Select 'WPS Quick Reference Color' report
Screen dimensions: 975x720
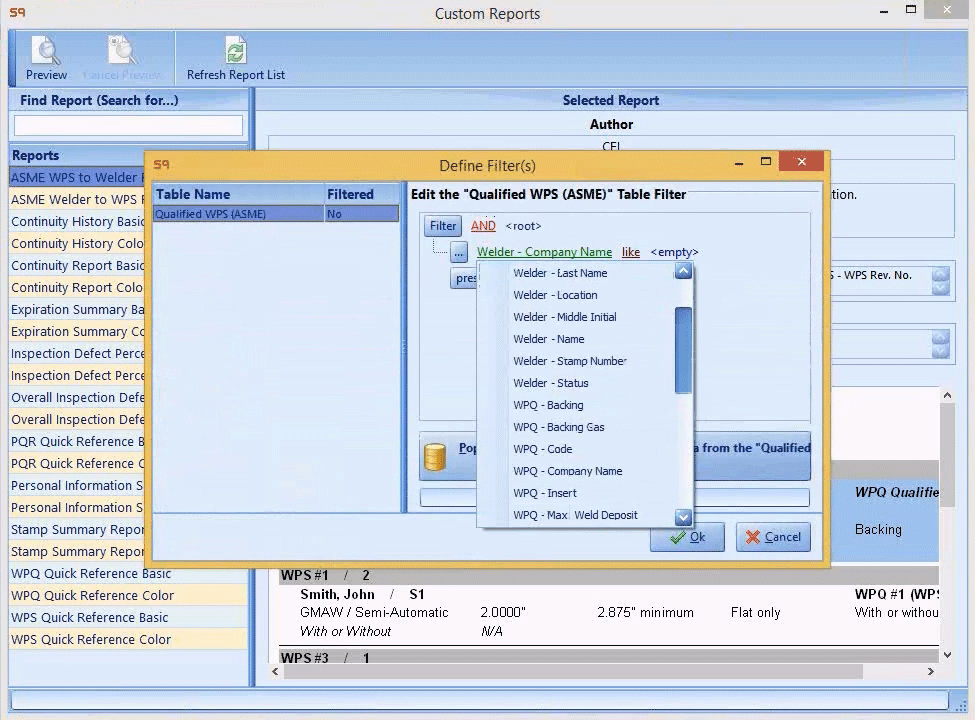(x=91, y=640)
